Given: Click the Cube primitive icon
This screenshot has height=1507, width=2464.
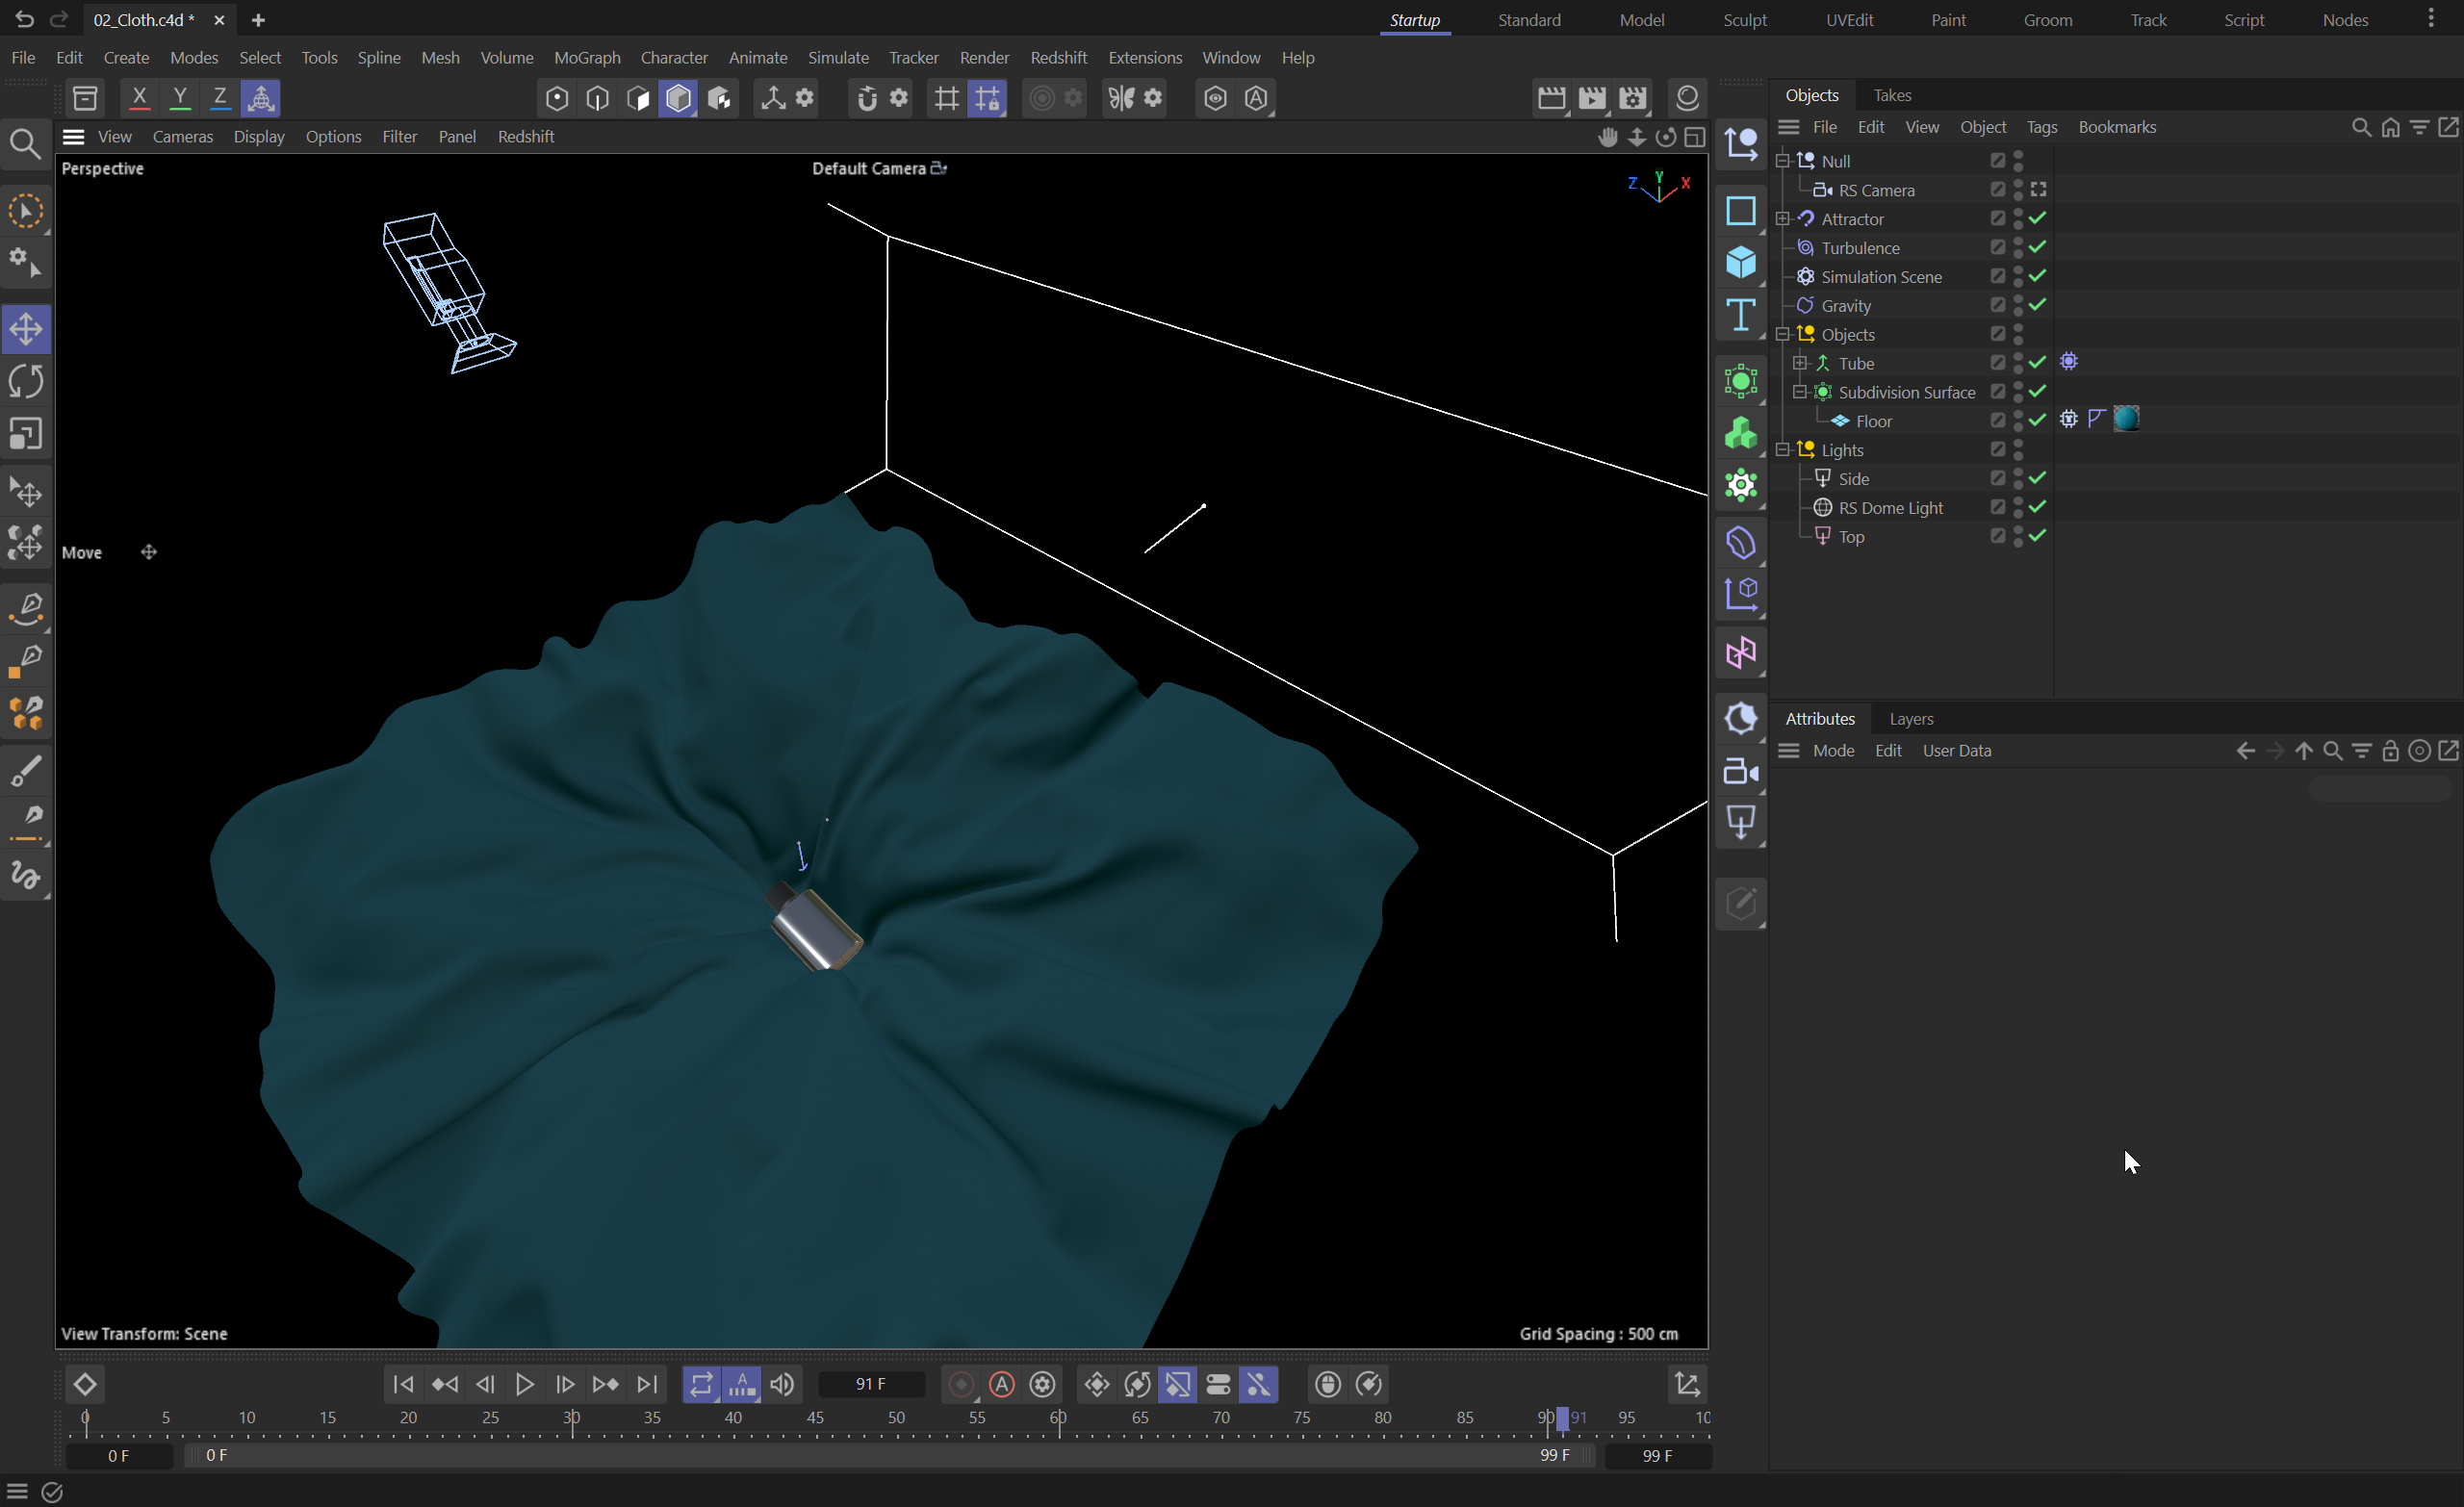Looking at the screenshot, I should click(1741, 263).
